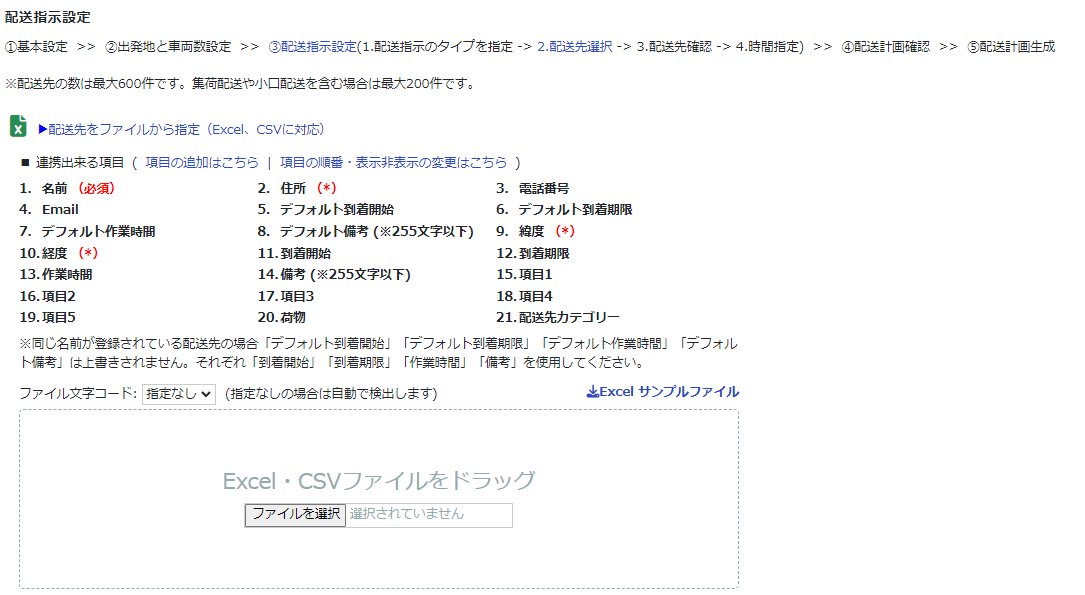Image resolution: width=1085 pixels, height=595 pixels.
Task: Click the green Excel file icon
Action: point(18,127)
